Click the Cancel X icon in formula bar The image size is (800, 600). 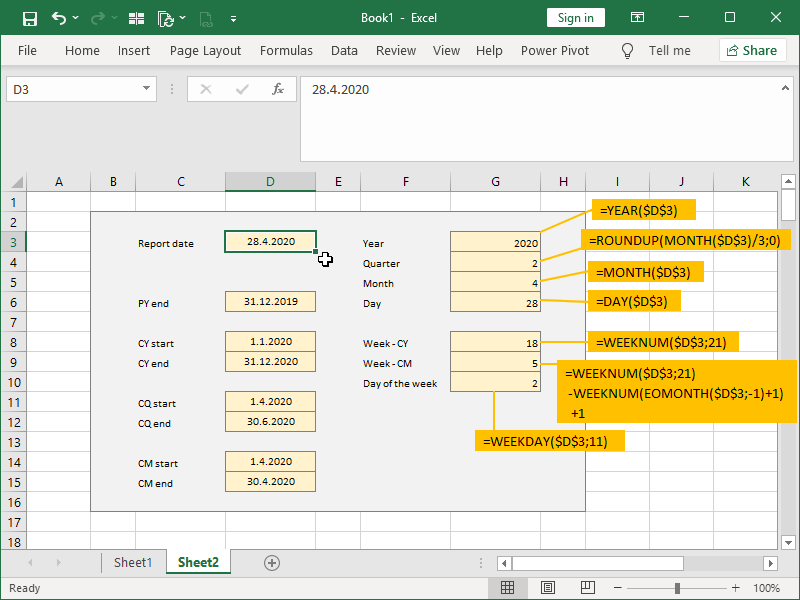[x=206, y=90]
